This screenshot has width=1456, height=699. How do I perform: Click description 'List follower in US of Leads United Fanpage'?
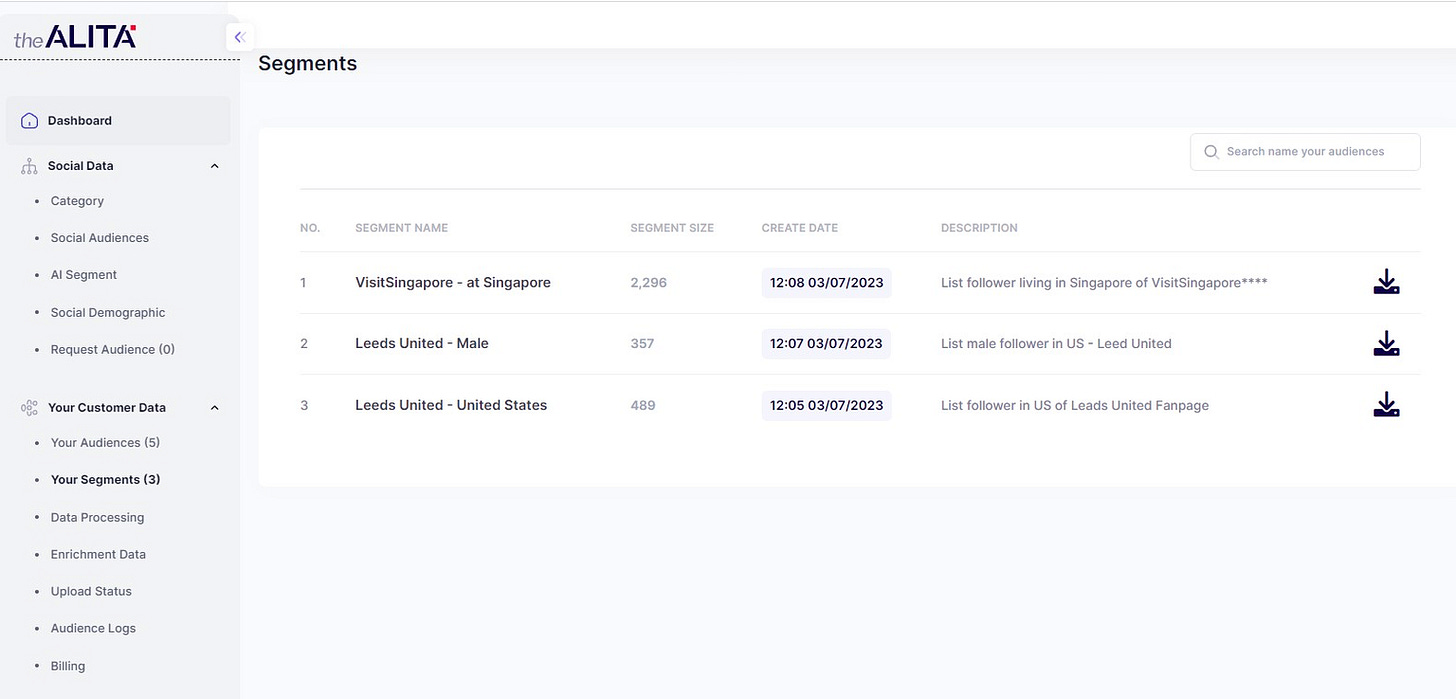pos(1075,405)
